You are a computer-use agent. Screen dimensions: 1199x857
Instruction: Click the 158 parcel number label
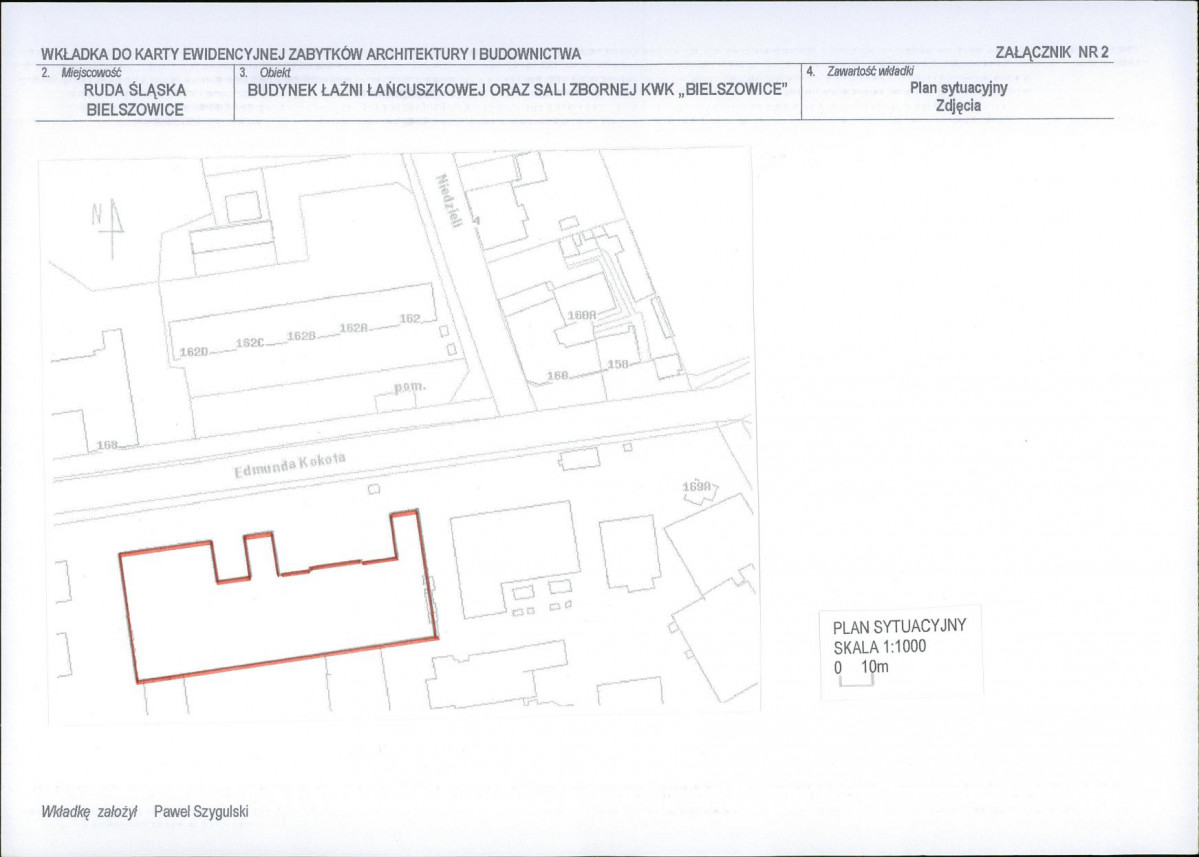tap(618, 364)
